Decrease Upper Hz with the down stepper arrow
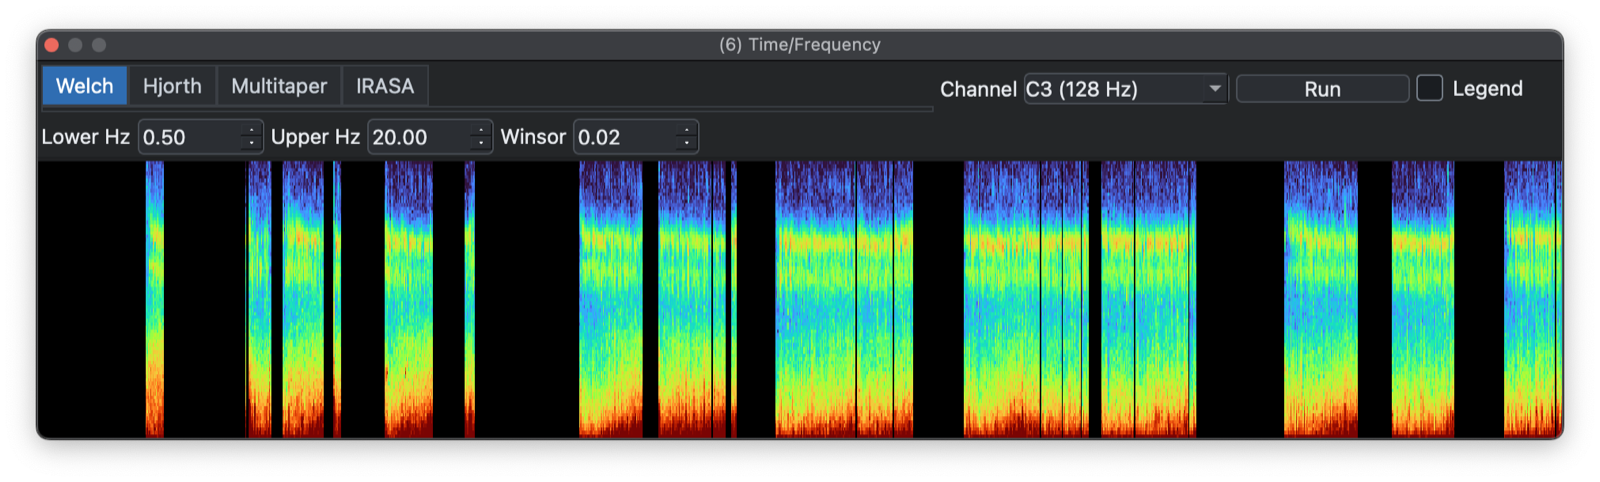 click(x=482, y=144)
